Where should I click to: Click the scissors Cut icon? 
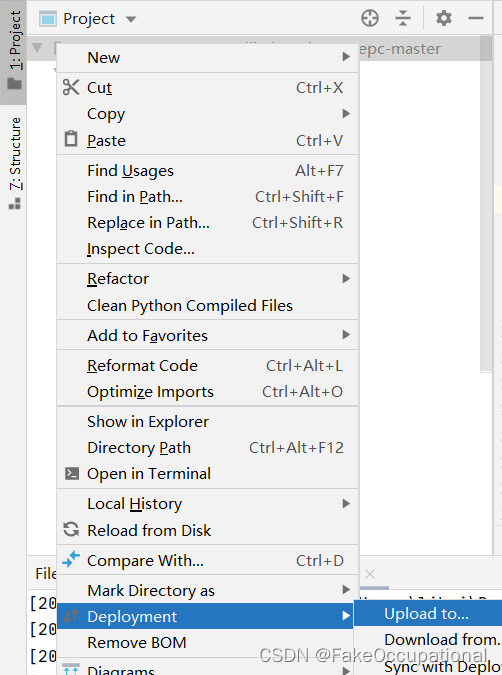pyautogui.click(x=71, y=87)
